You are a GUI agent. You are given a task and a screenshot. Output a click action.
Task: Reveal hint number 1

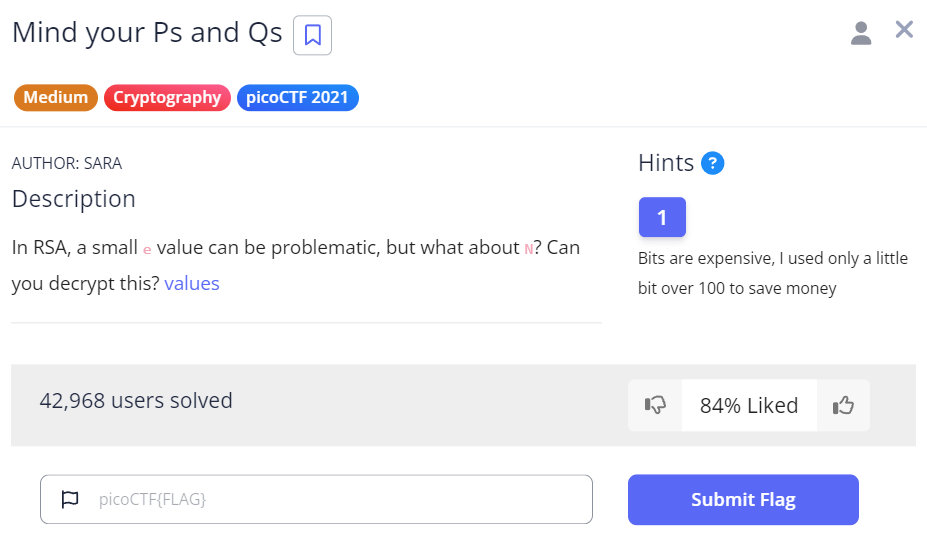pos(662,217)
